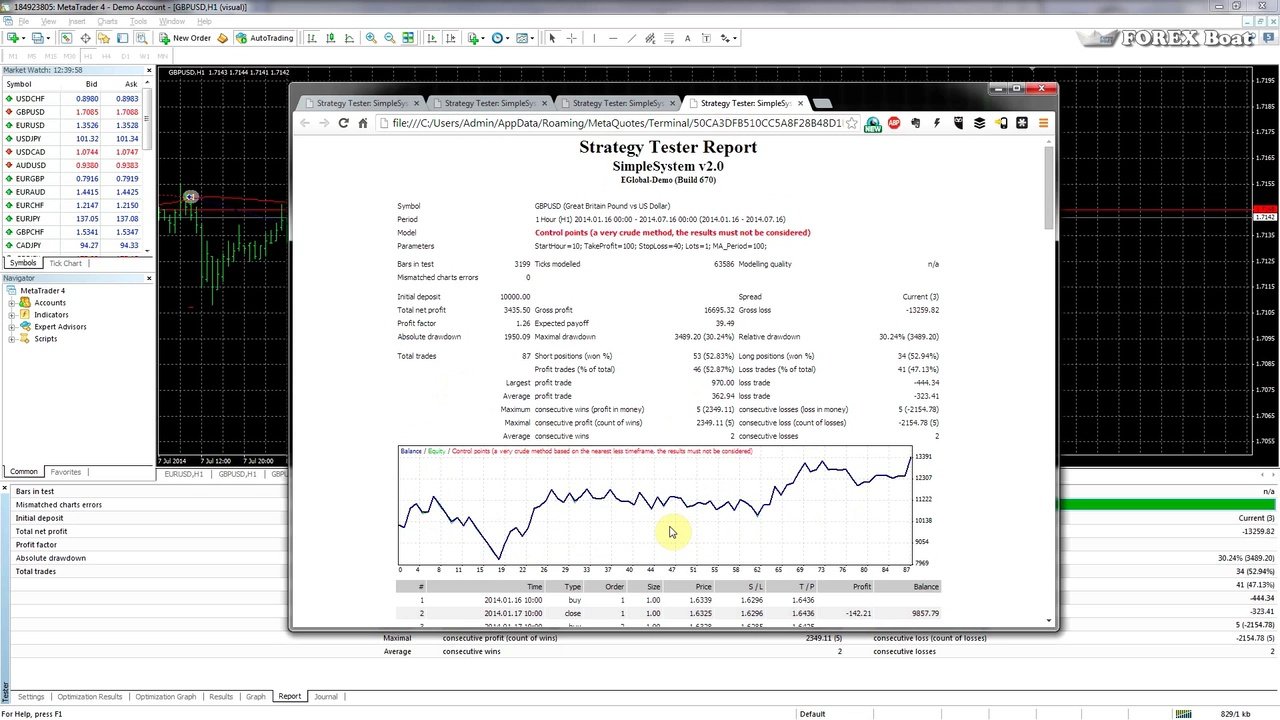The width and height of the screenshot is (1280, 720).
Task: Open the Chrome hamburger menu
Action: tap(1043, 123)
